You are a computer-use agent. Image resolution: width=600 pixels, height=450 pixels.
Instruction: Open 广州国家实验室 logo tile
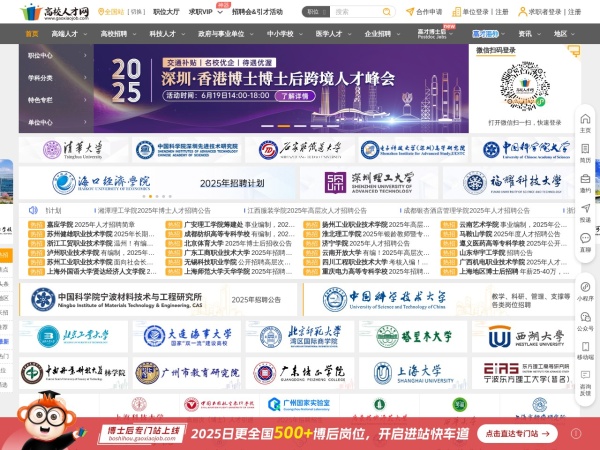(299, 405)
